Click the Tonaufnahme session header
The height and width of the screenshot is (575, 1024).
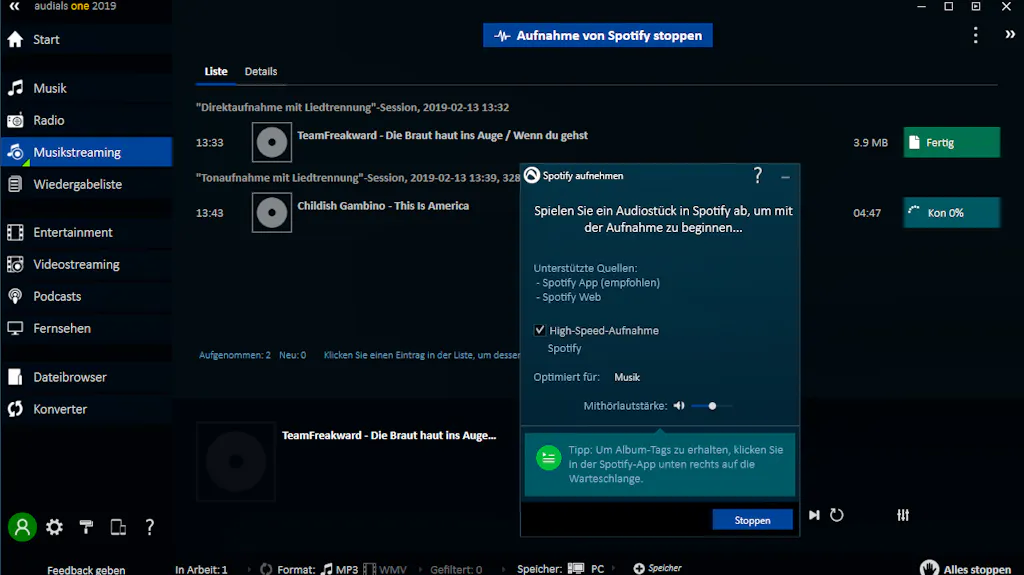coord(358,178)
